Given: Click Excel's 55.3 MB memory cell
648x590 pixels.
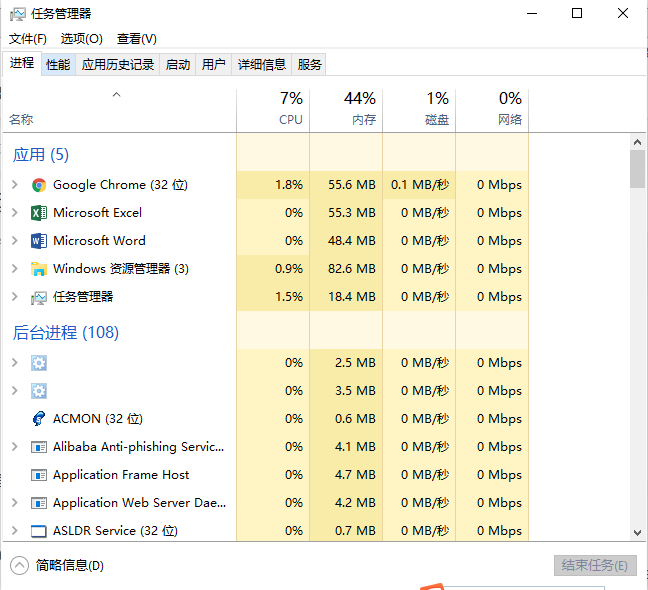Looking at the screenshot, I should [x=346, y=213].
